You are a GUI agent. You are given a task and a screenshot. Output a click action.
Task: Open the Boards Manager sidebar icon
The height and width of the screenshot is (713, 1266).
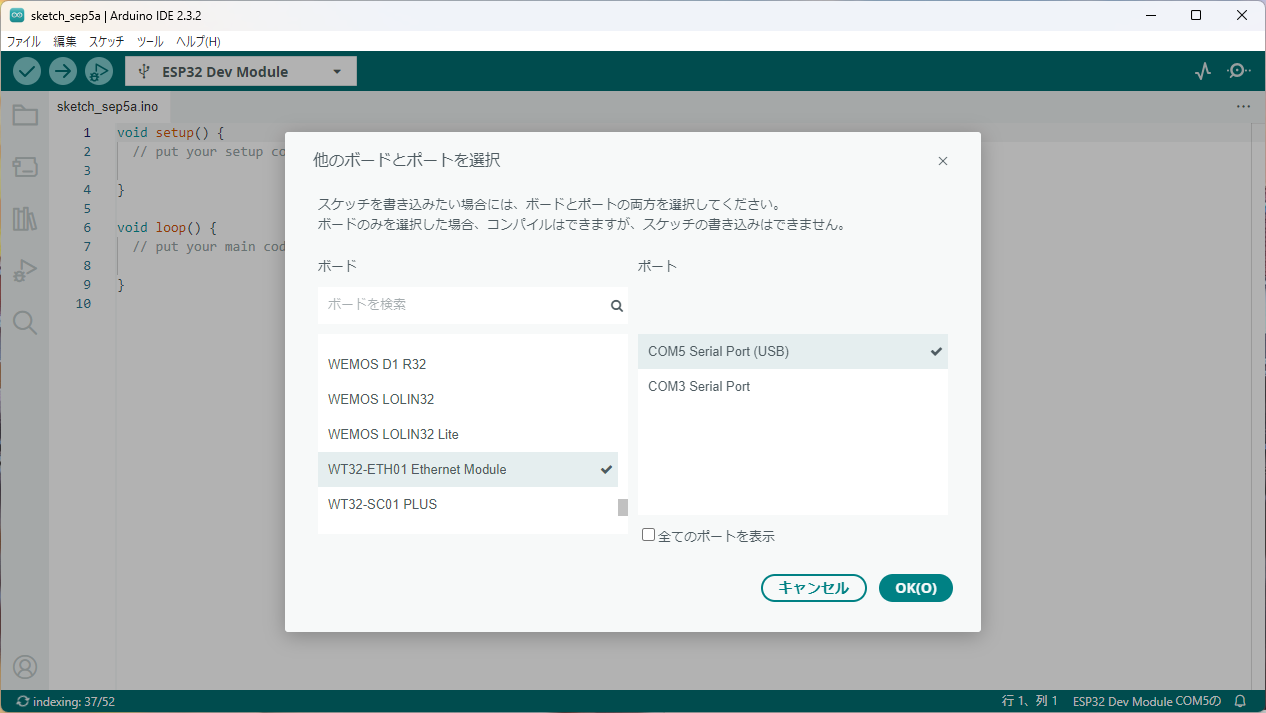click(x=25, y=166)
